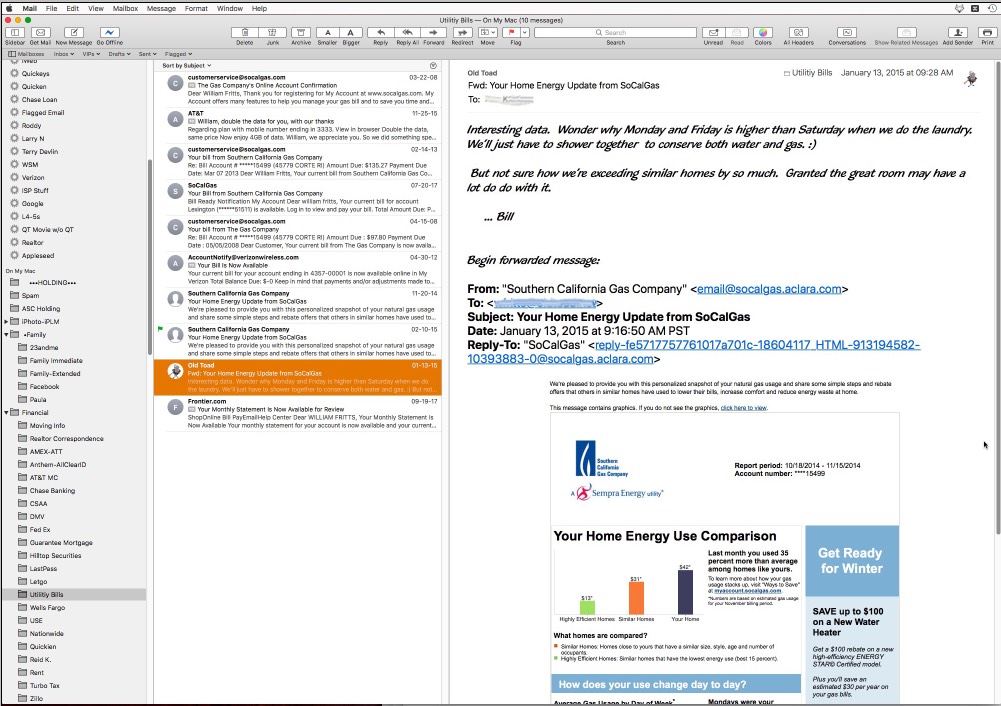Image resolution: width=1001 pixels, height=706 pixels.
Task: Reply to the selected email
Action: click(380, 33)
